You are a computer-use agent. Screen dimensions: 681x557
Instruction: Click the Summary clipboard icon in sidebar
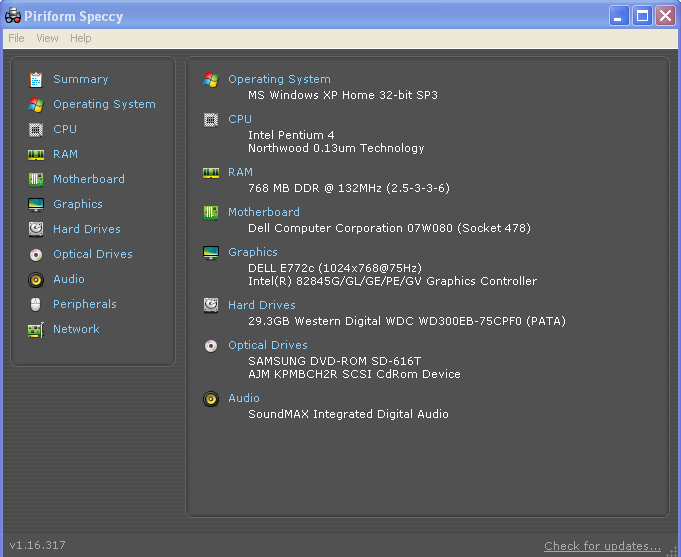[36, 80]
